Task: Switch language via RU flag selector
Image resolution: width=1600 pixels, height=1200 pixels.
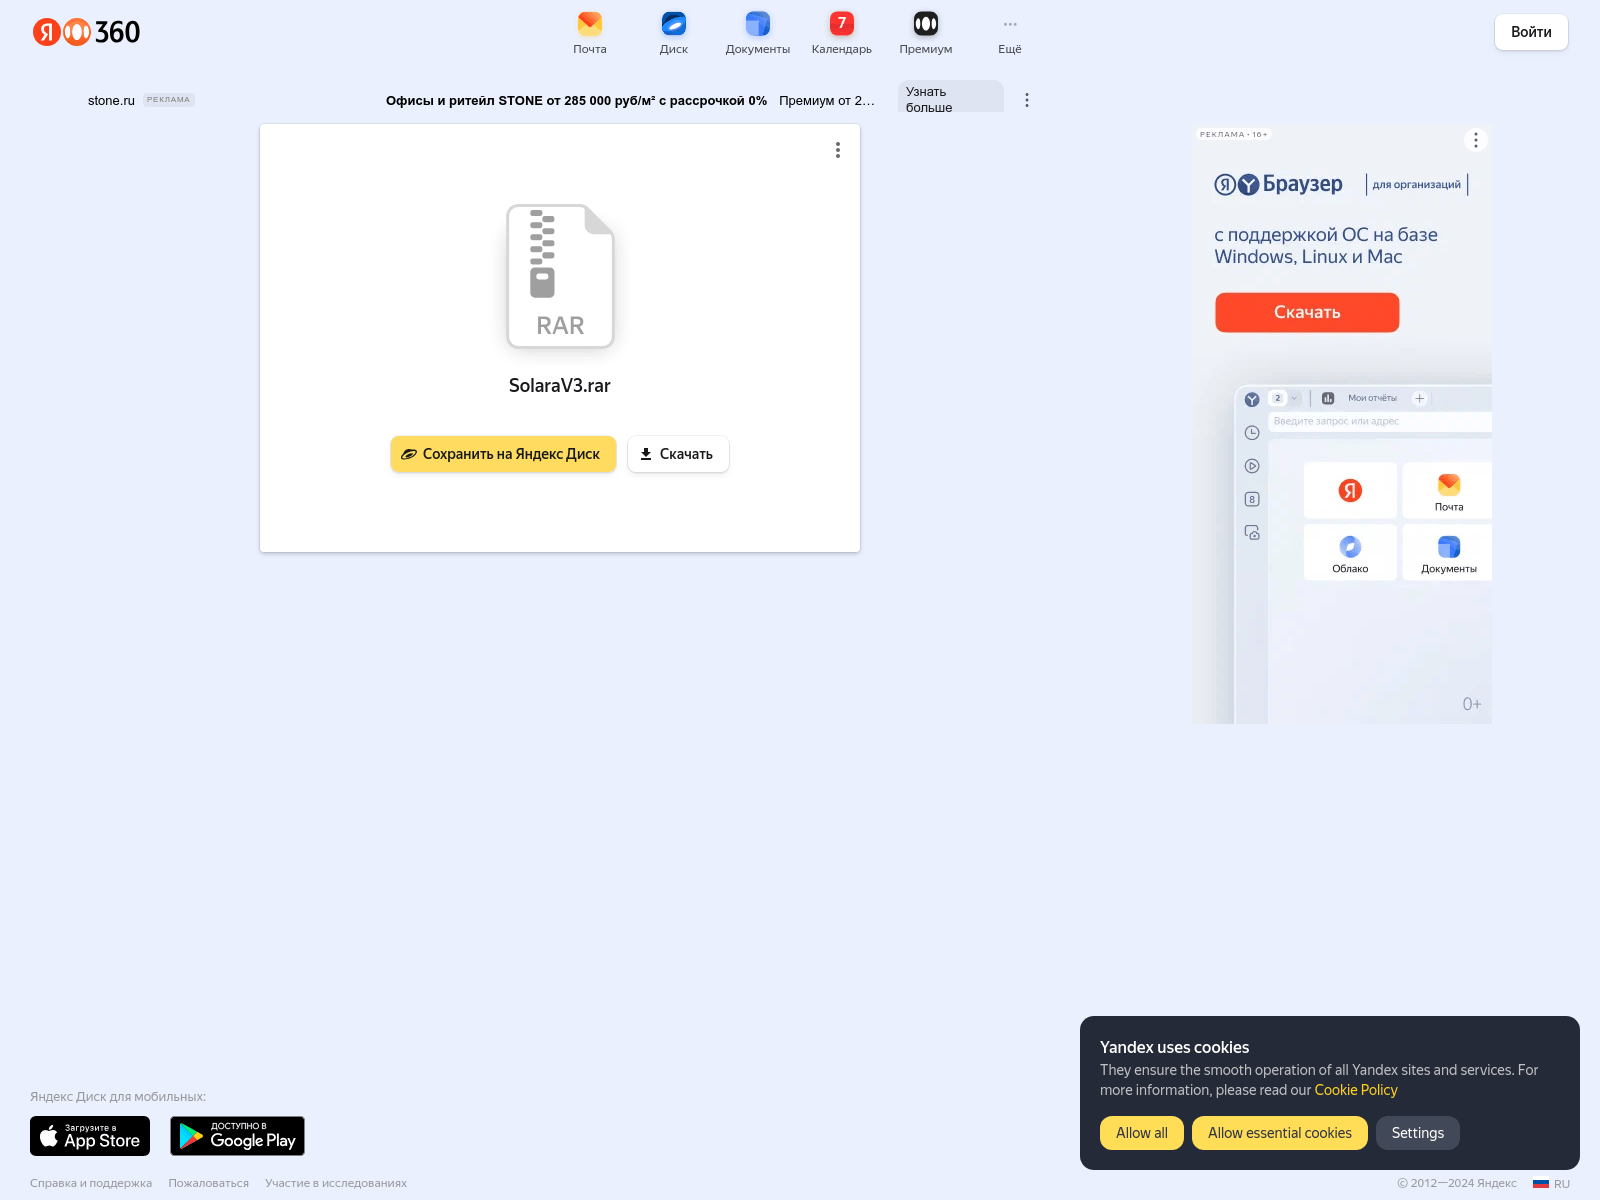Action: [x=1552, y=1184]
